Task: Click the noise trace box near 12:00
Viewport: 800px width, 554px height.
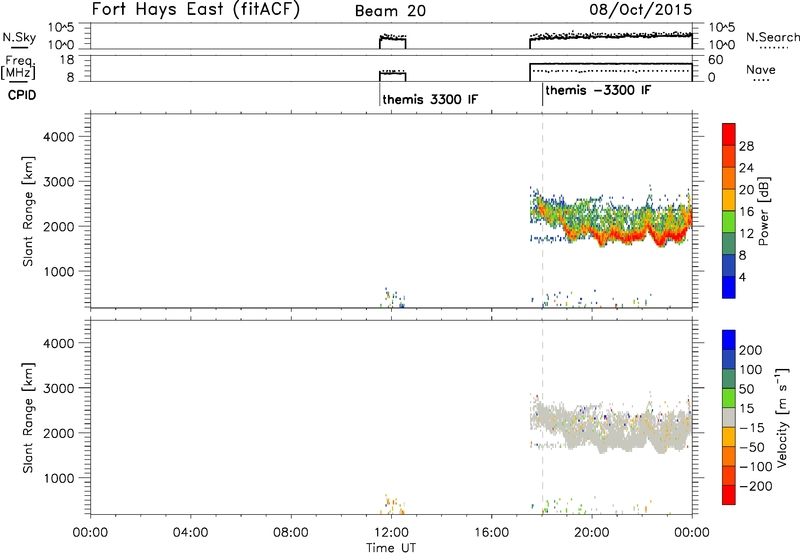Action: click(x=393, y=42)
